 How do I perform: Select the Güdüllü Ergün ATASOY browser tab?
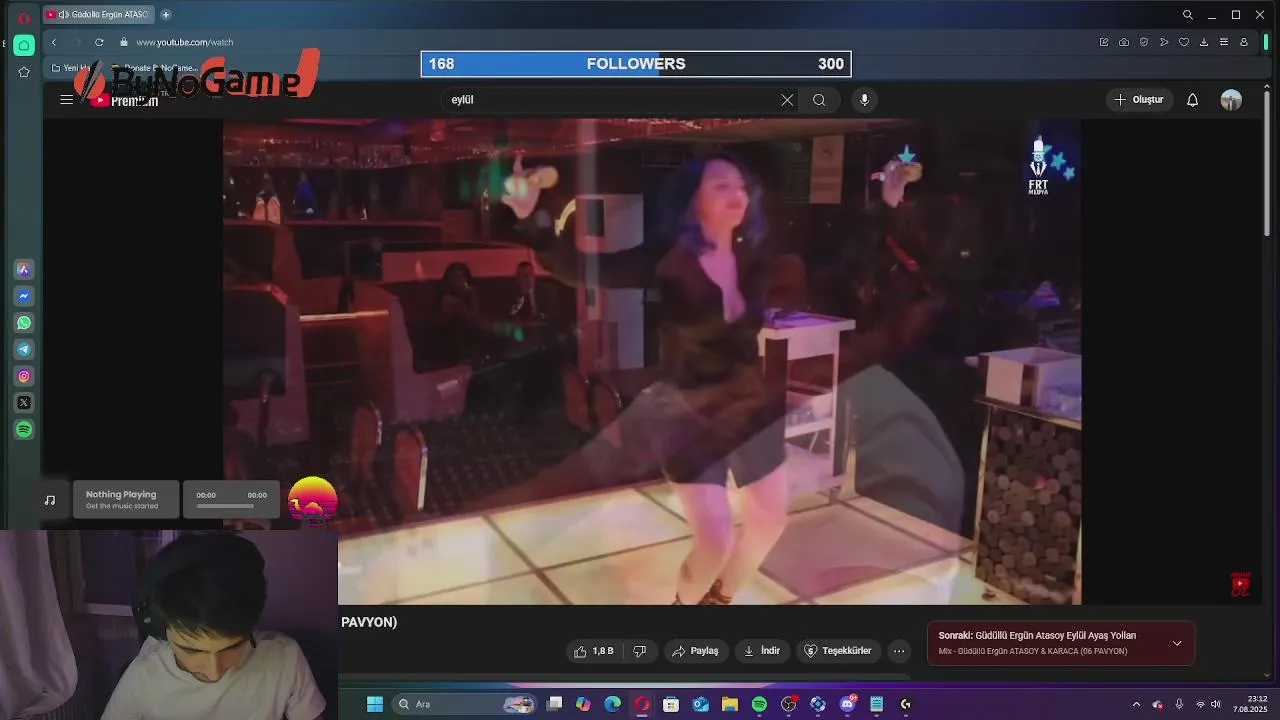[98, 14]
